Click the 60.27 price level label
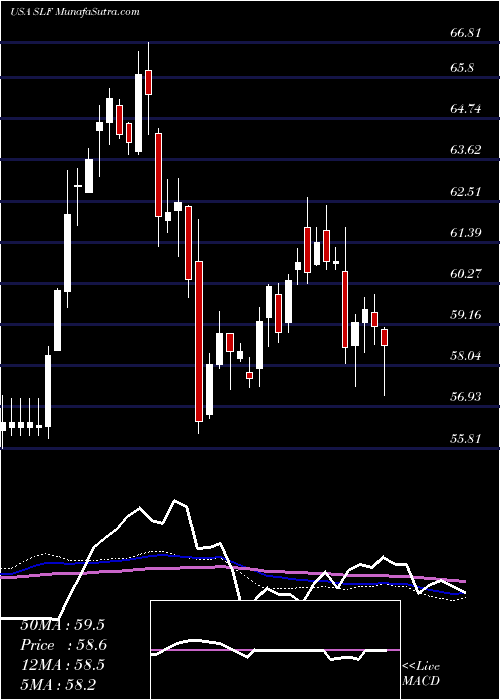 click(x=466, y=274)
